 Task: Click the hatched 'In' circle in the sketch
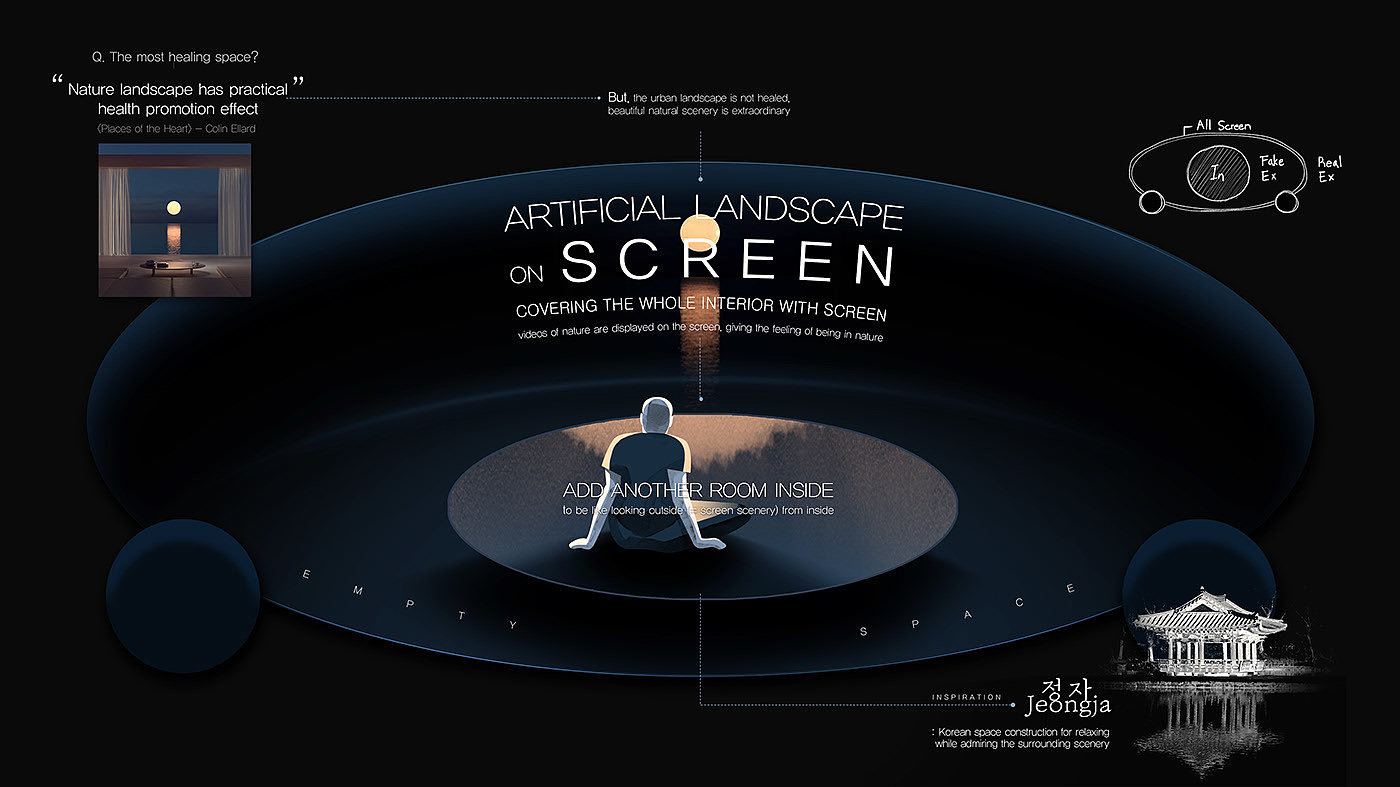(x=1217, y=173)
